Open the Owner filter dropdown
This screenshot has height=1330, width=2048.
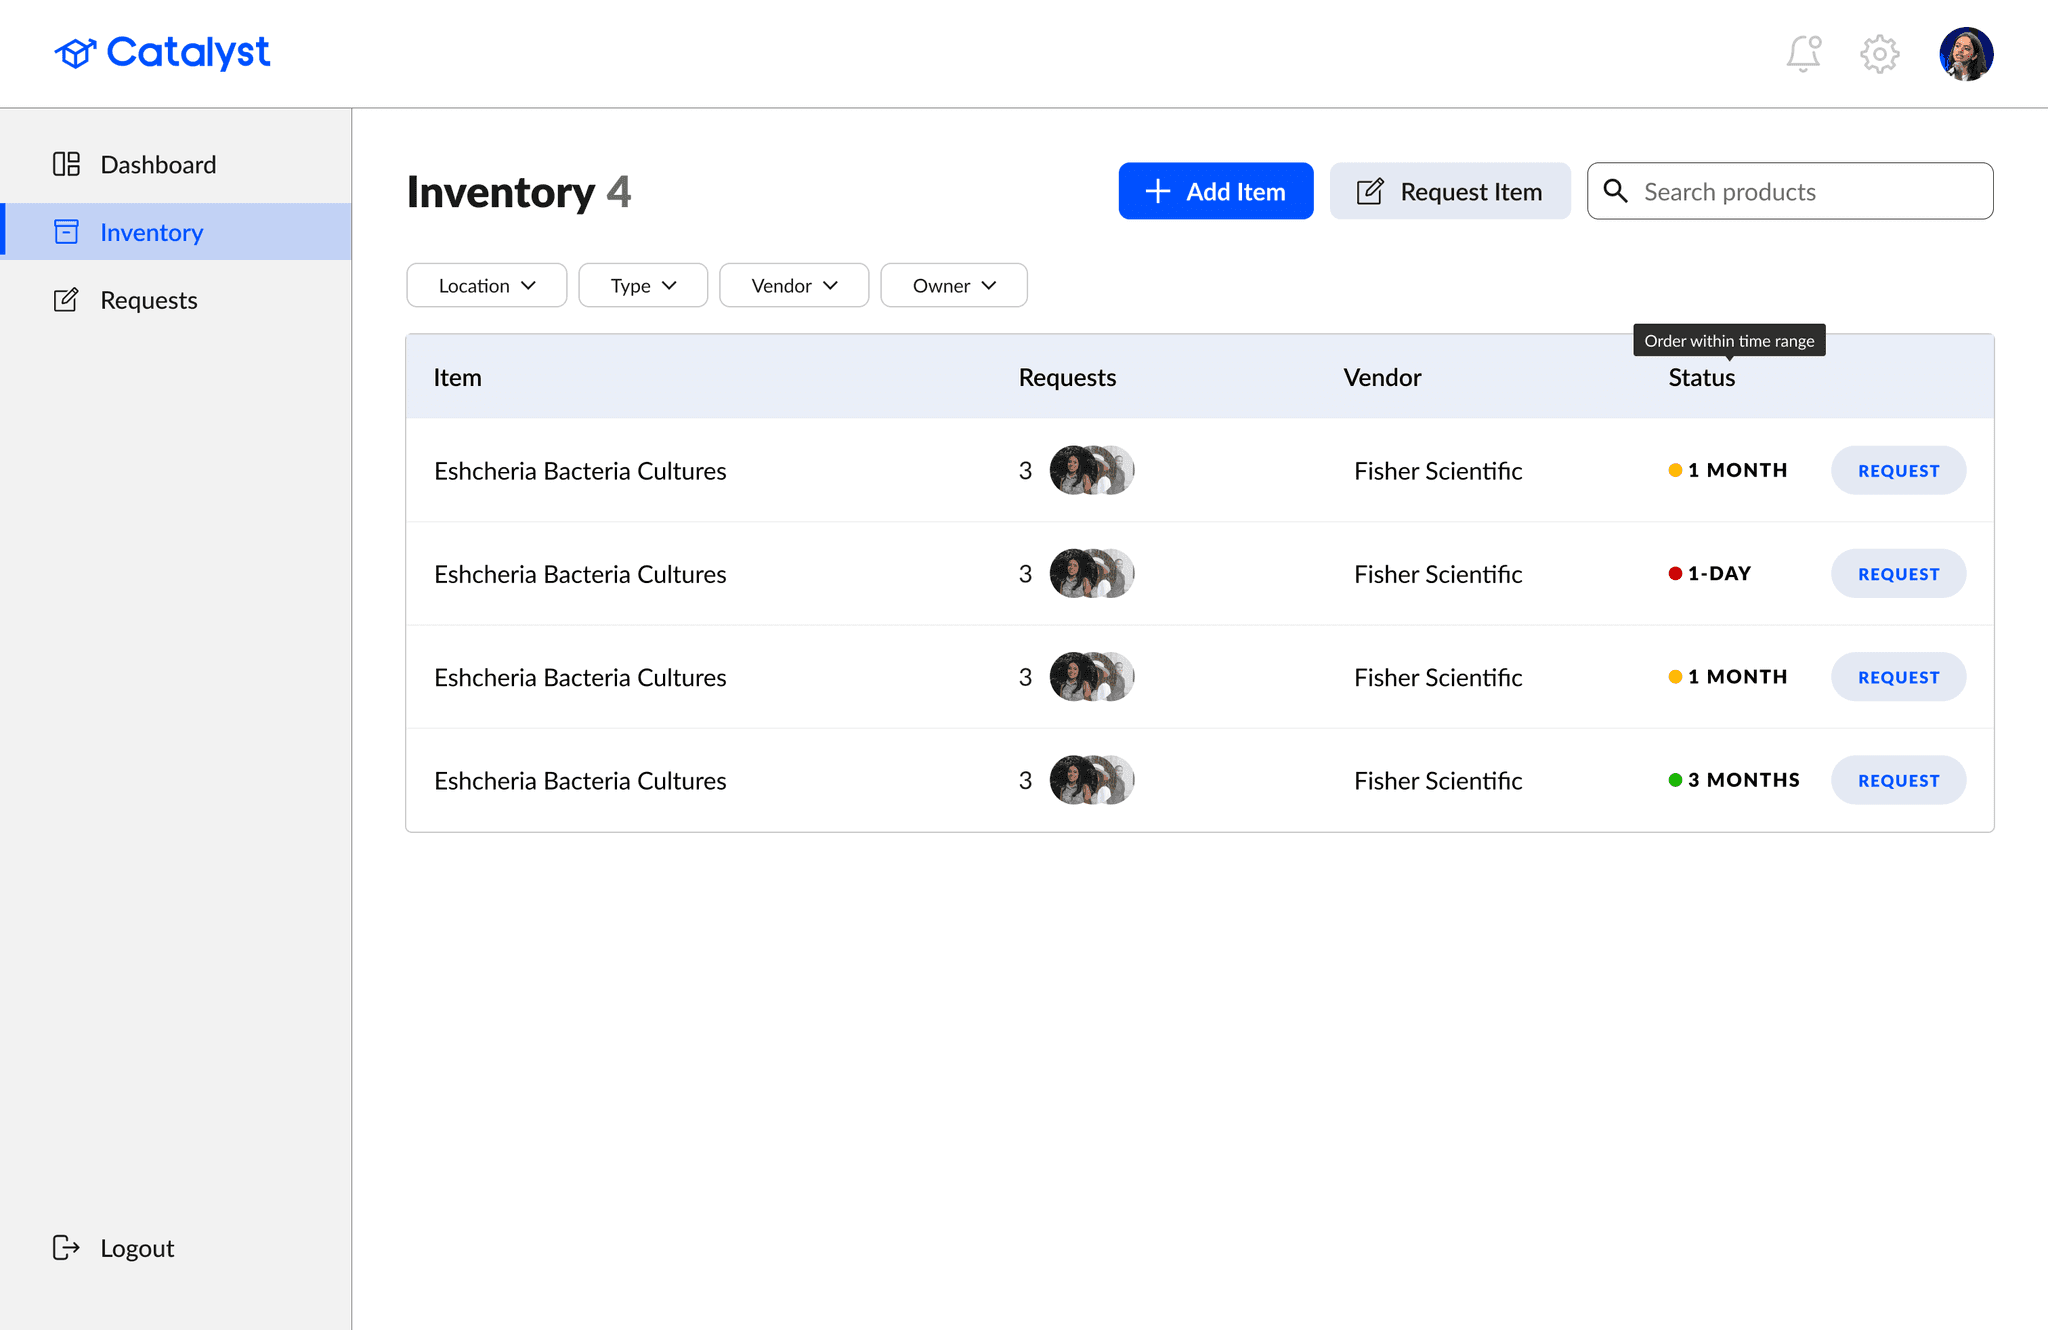coord(954,285)
